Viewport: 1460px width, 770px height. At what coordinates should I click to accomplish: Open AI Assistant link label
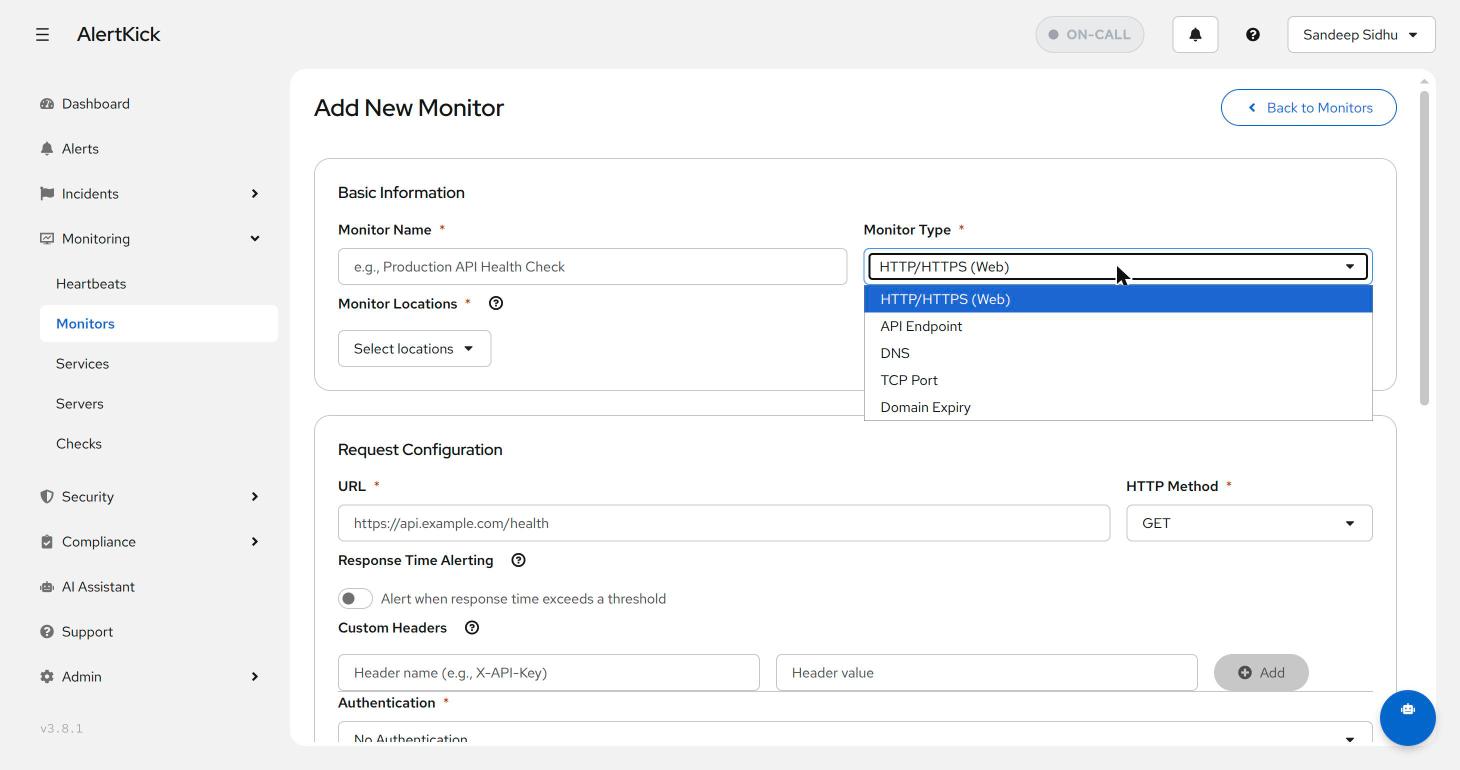pos(98,587)
